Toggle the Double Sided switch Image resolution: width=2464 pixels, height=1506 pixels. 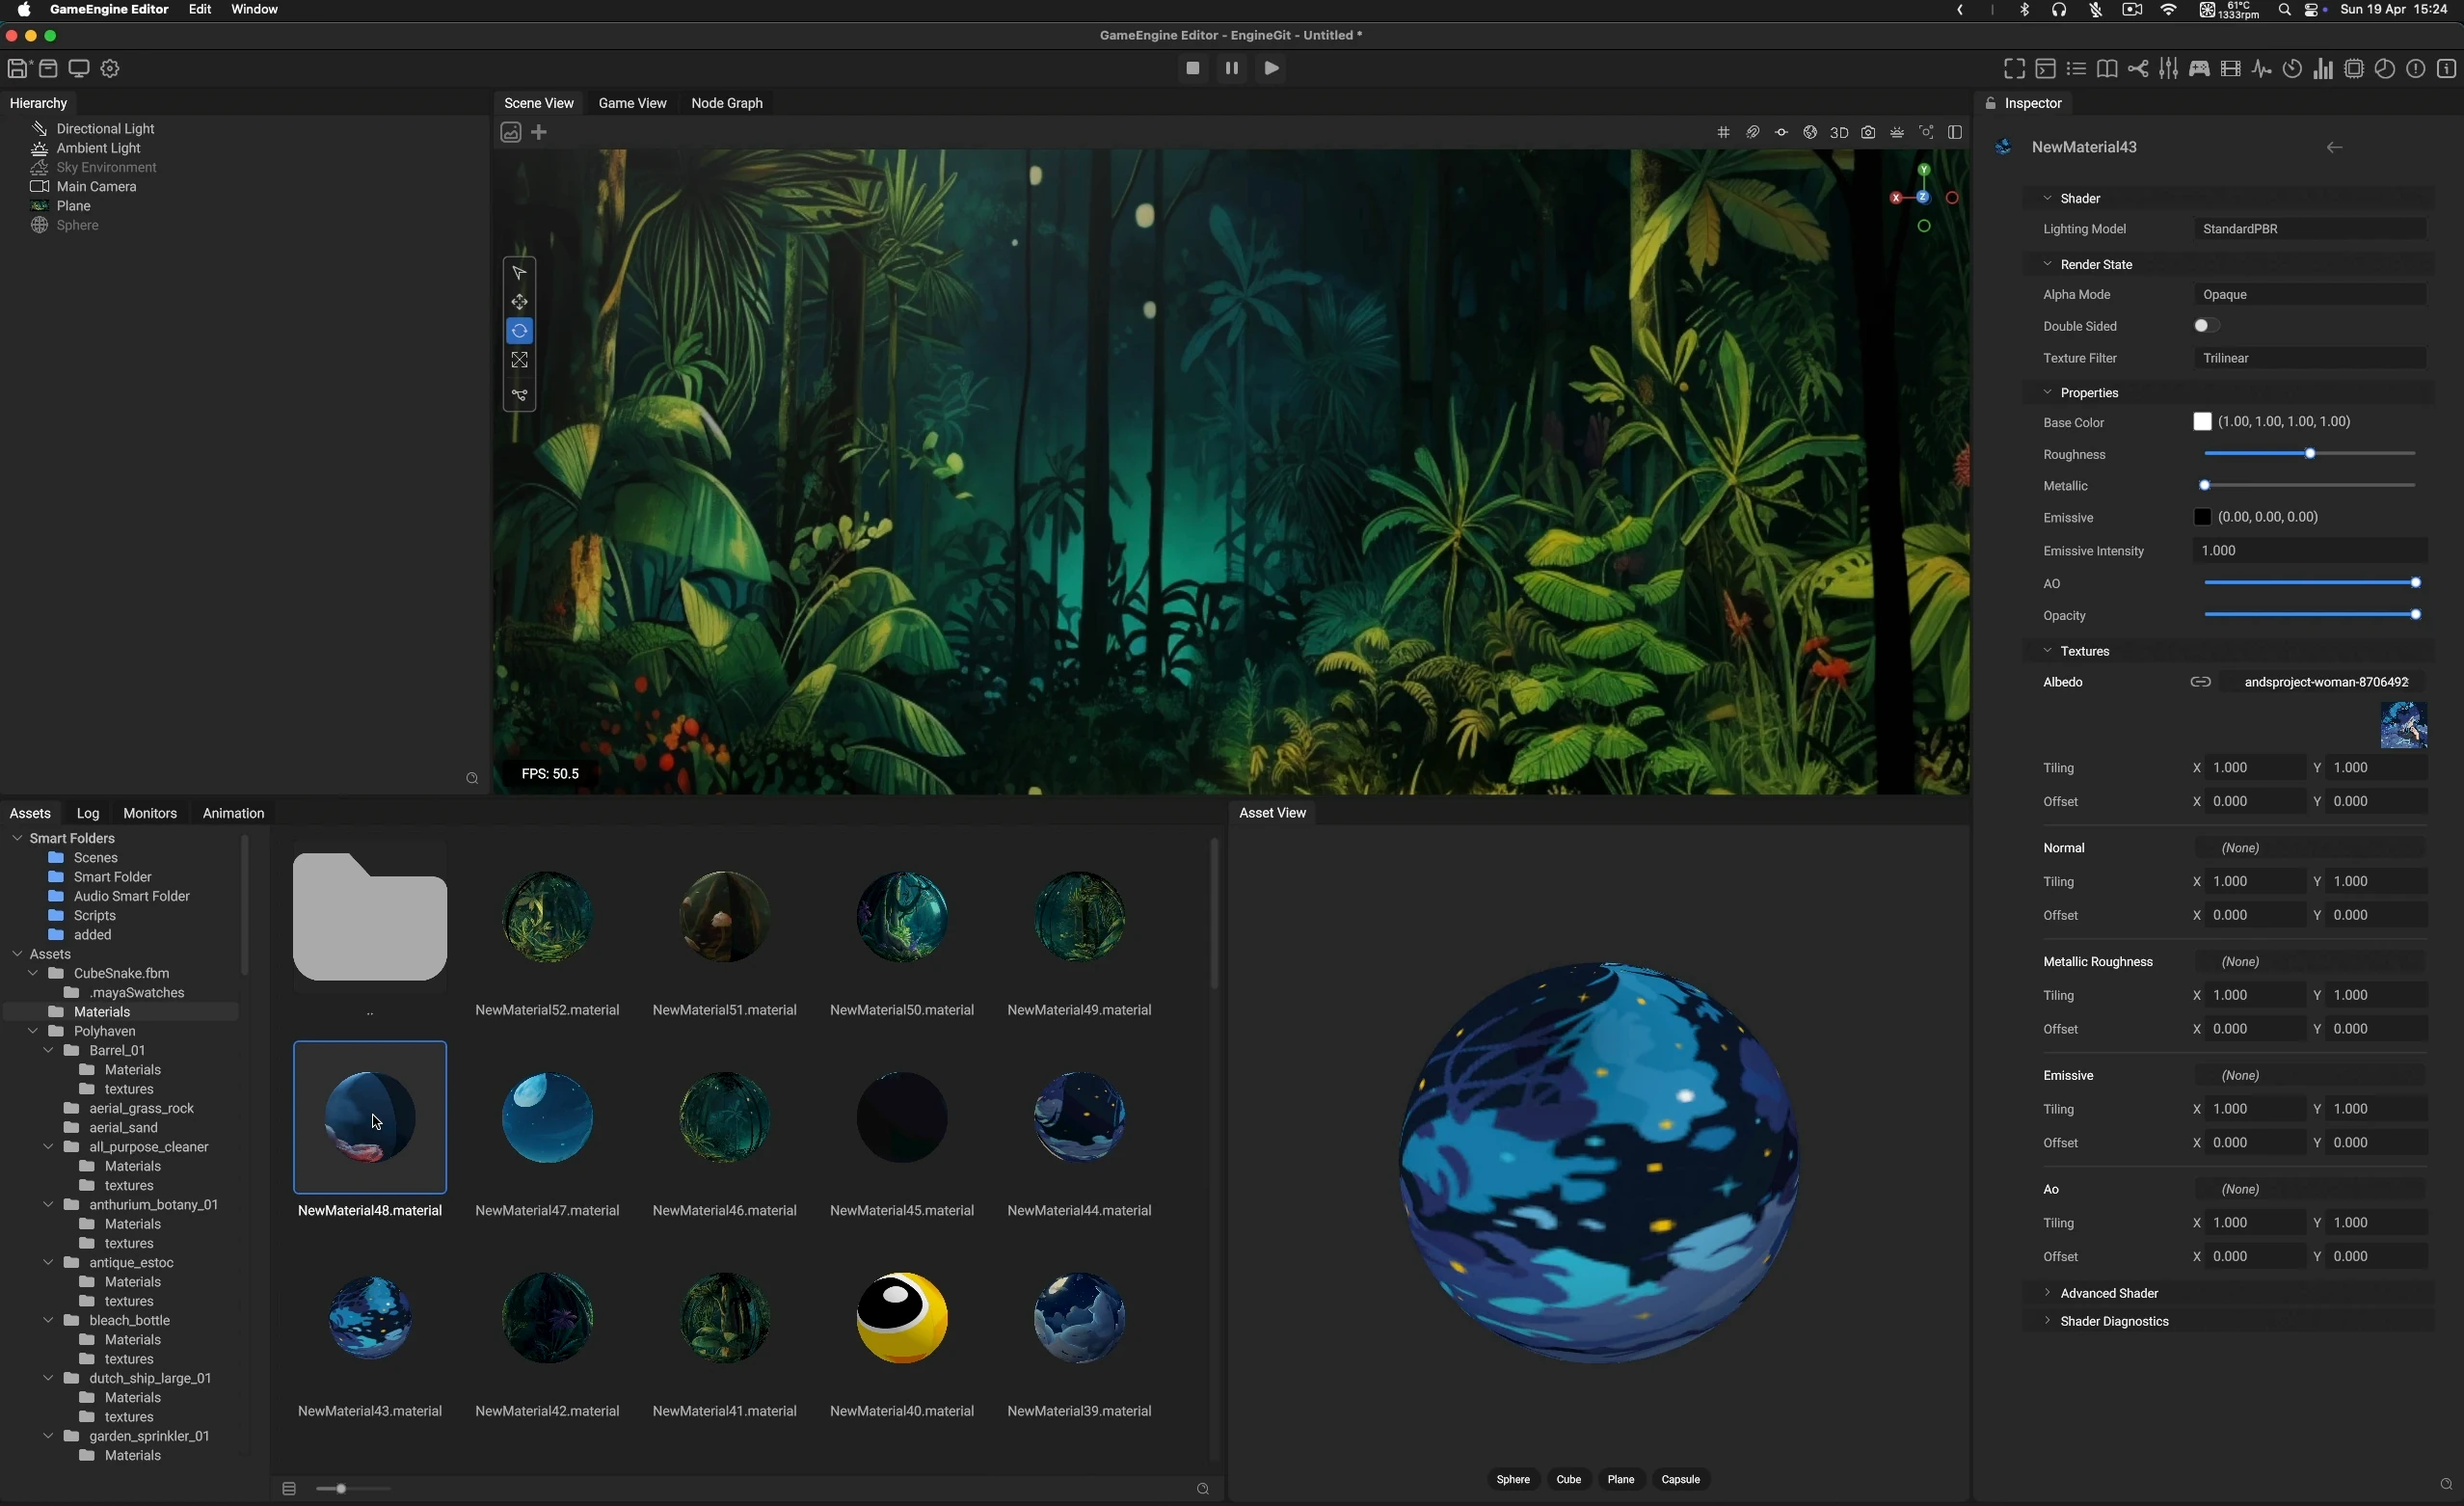[2206, 326]
